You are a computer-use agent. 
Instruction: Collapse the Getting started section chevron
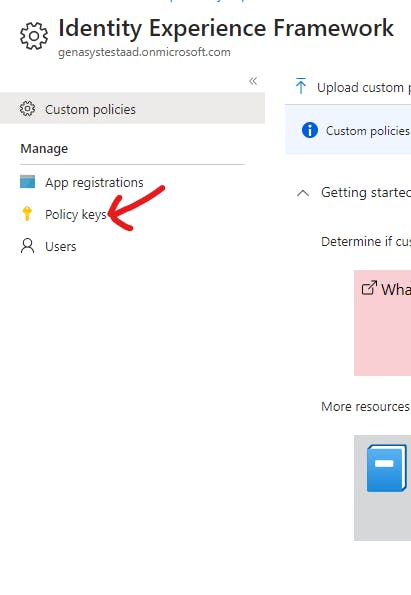click(303, 193)
